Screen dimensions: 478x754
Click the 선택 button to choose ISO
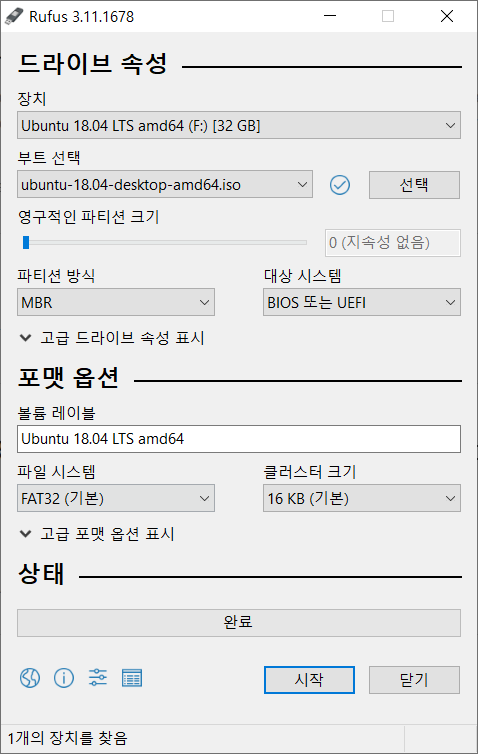(x=415, y=185)
